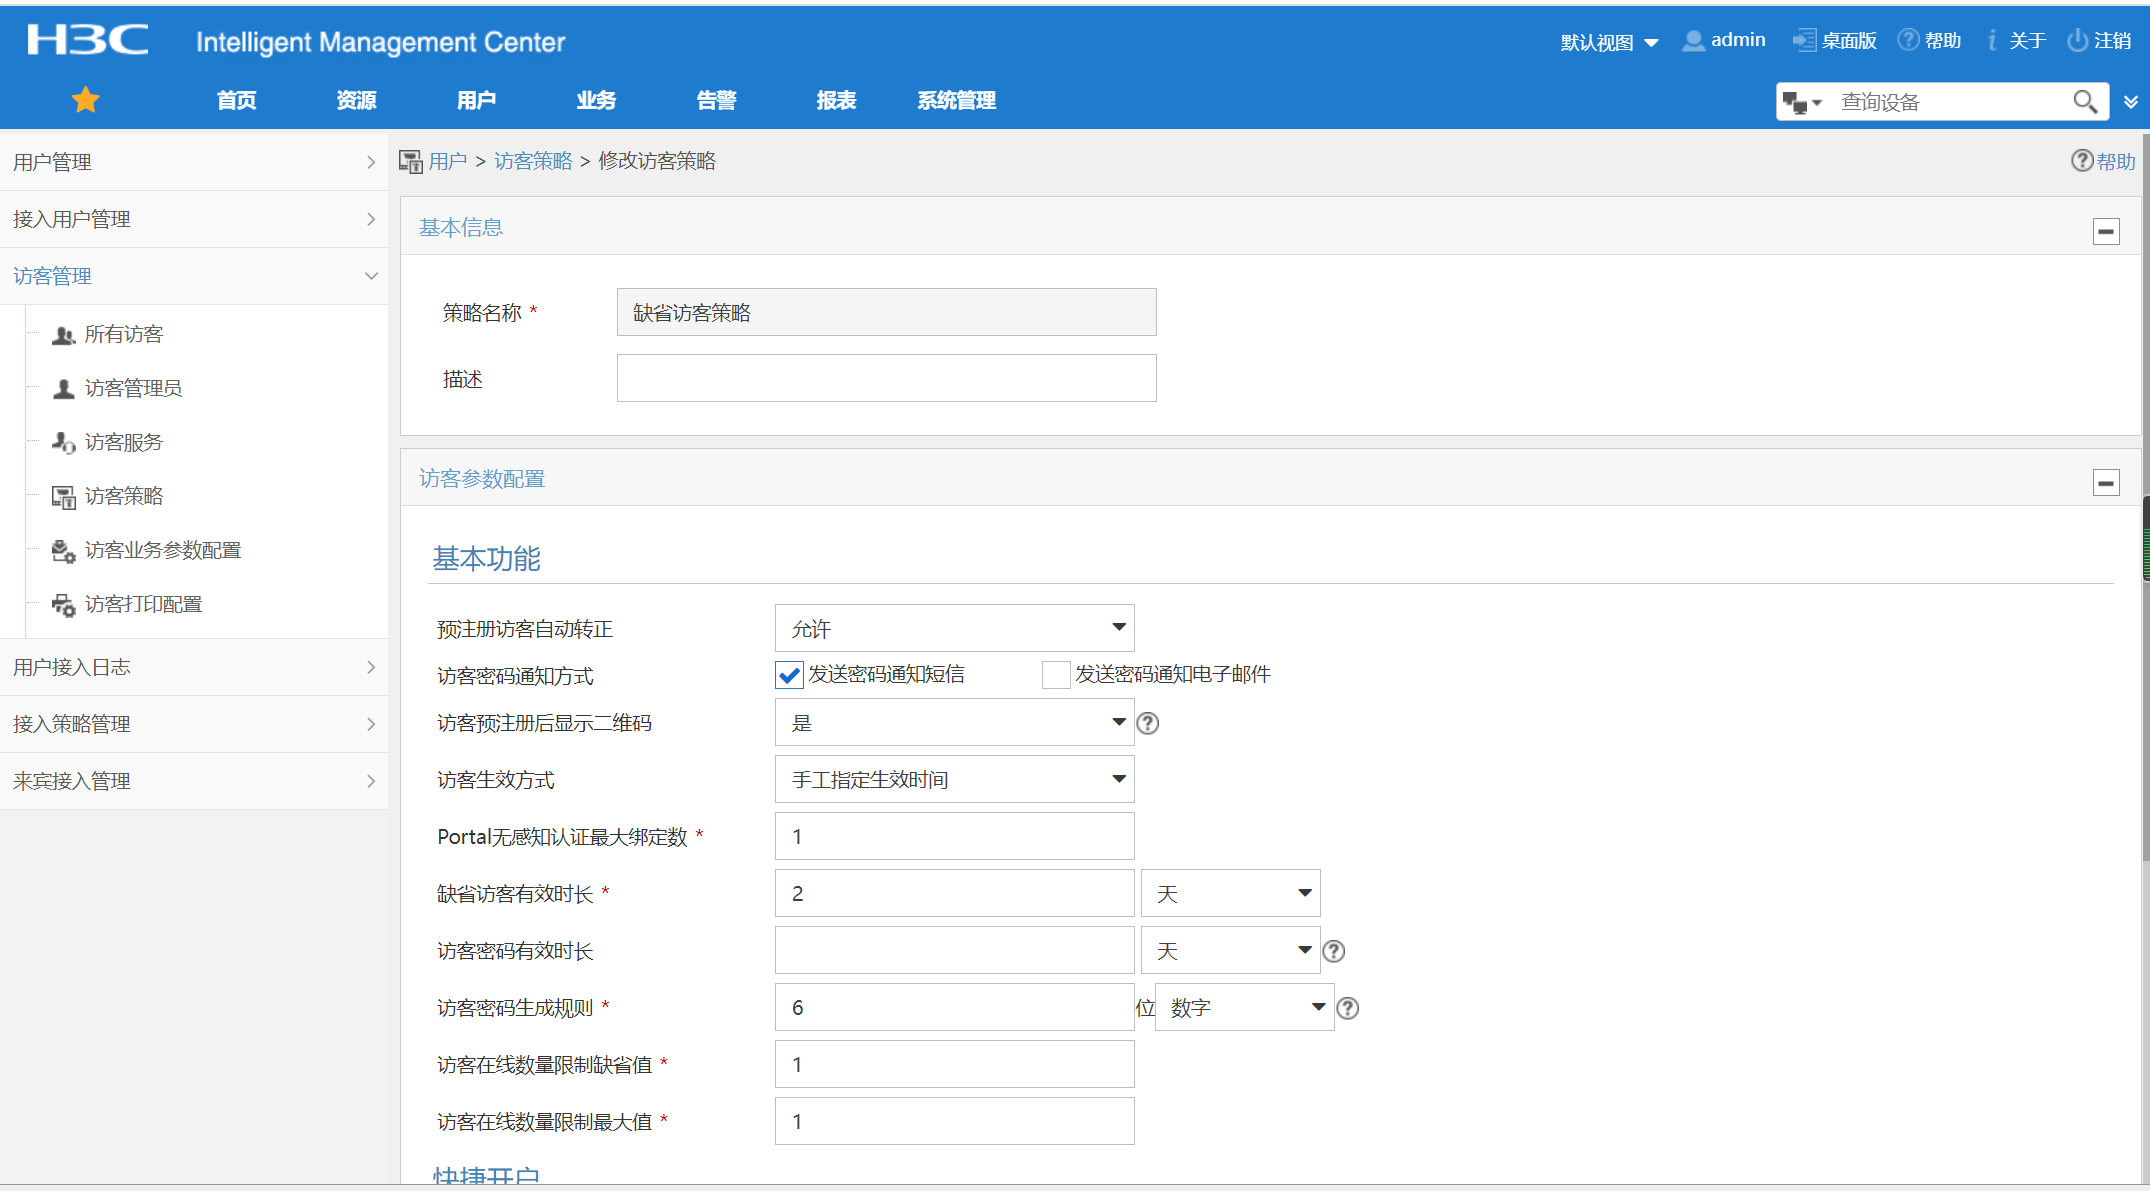Screen dimensions: 2150x1191
Task: Uncheck 发送密码通知短信 checkbox
Action: click(x=789, y=675)
